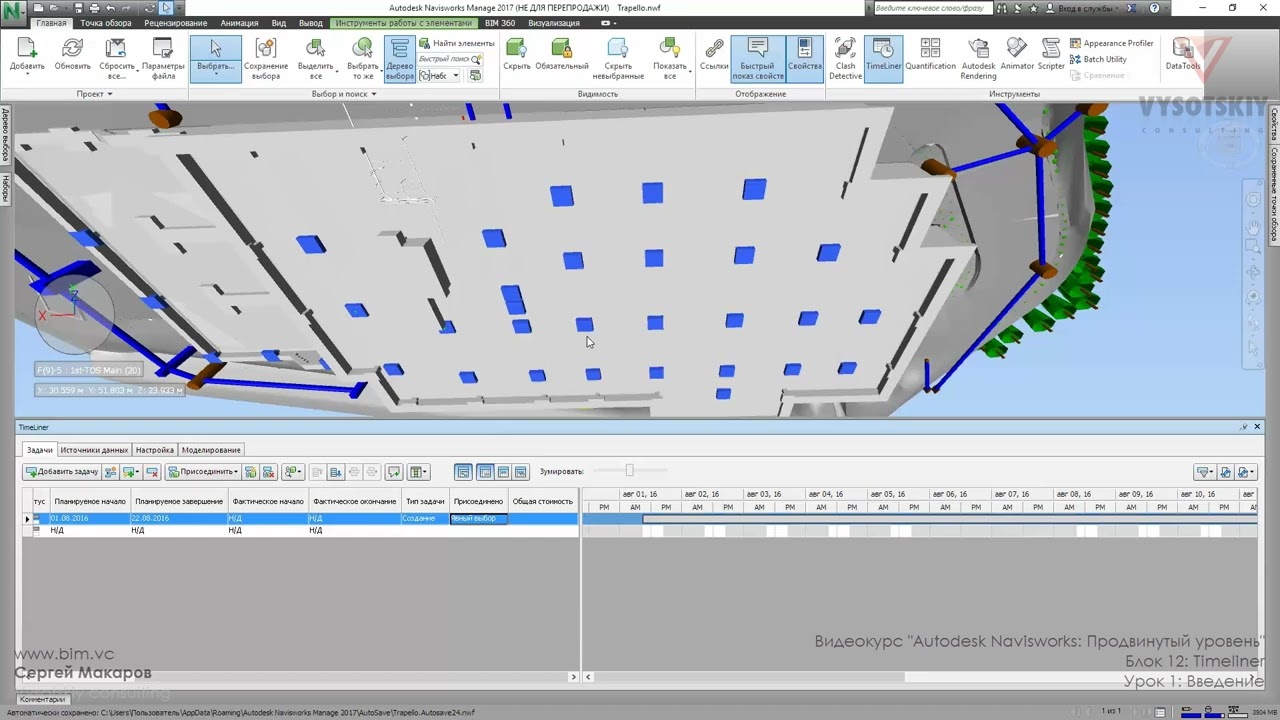
Task: Open the Рецензирование ribbon tab
Action: pos(176,23)
